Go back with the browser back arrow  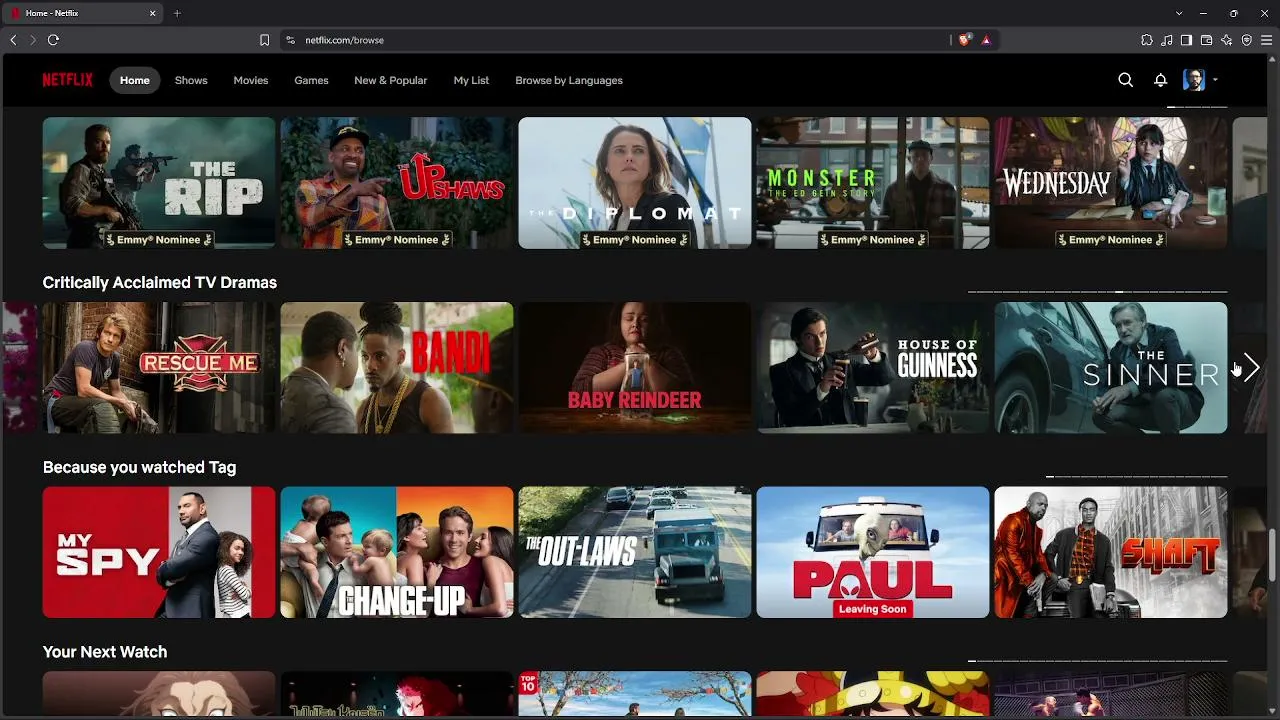[13, 40]
